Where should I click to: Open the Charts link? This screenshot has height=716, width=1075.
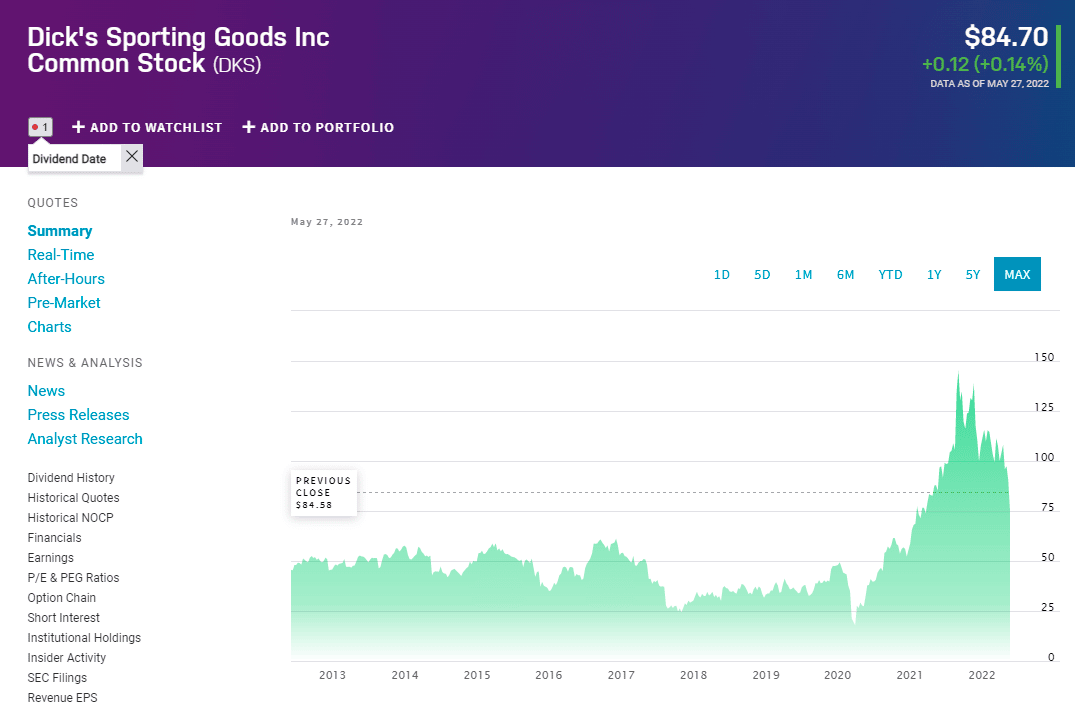pos(49,327)
